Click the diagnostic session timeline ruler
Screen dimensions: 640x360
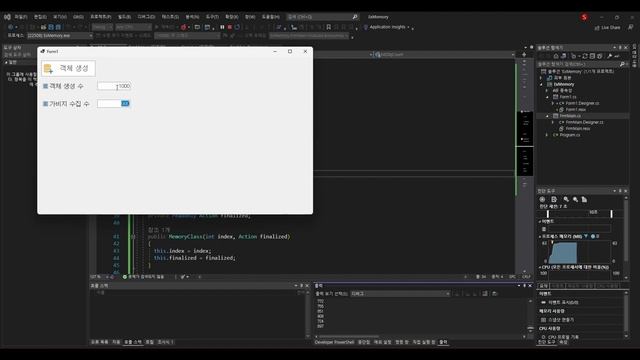[x=580, y=213]
